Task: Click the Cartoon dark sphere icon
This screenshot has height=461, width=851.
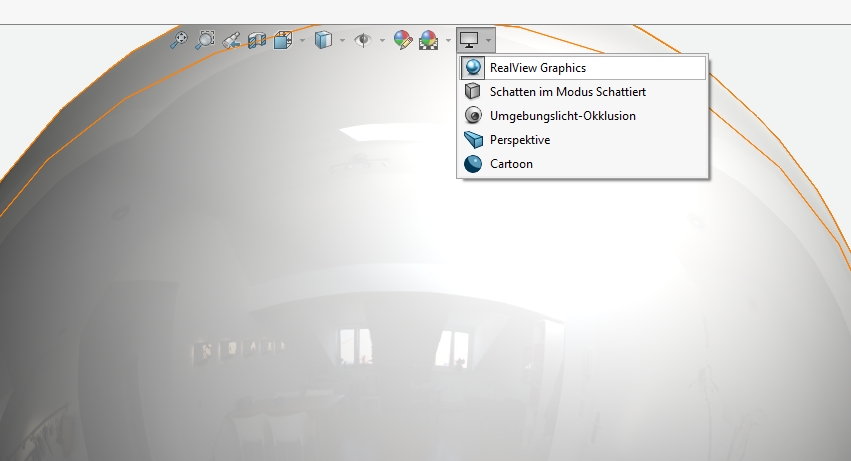Action: (473, 163)
